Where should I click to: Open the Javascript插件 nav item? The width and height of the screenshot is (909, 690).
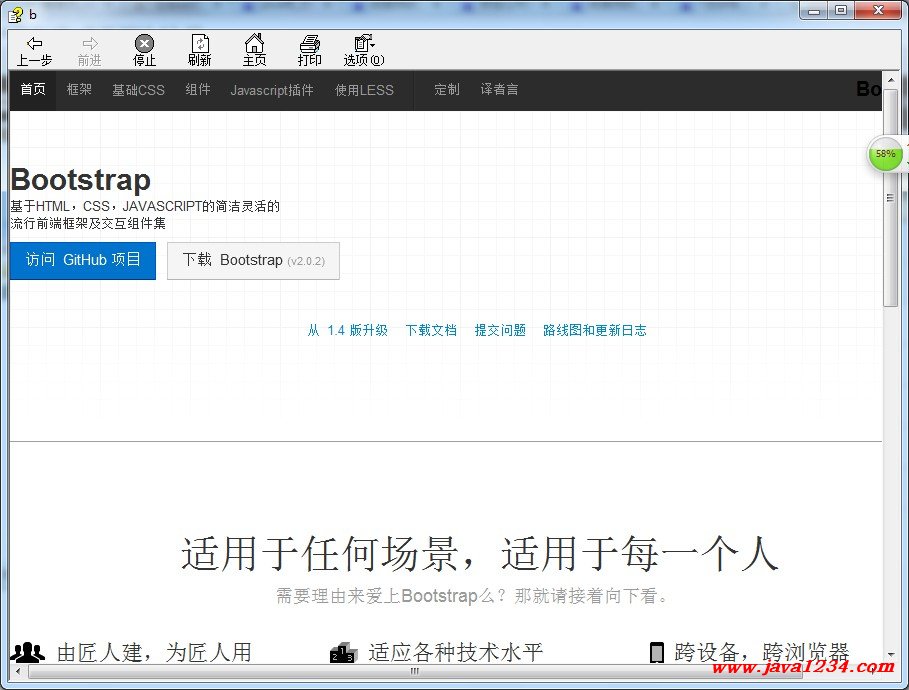coord(272,90)
